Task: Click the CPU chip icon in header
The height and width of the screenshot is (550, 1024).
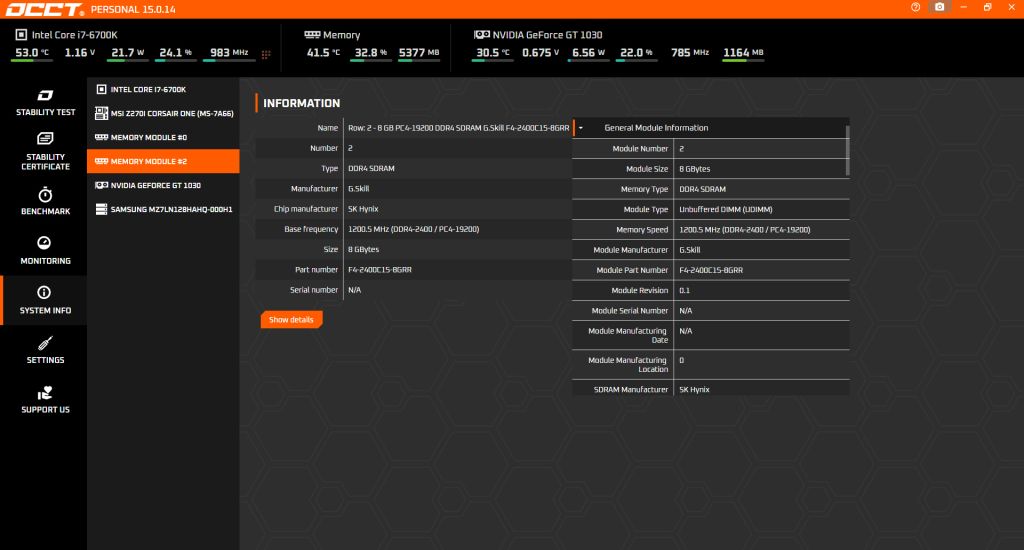Action: pos(21,35)
